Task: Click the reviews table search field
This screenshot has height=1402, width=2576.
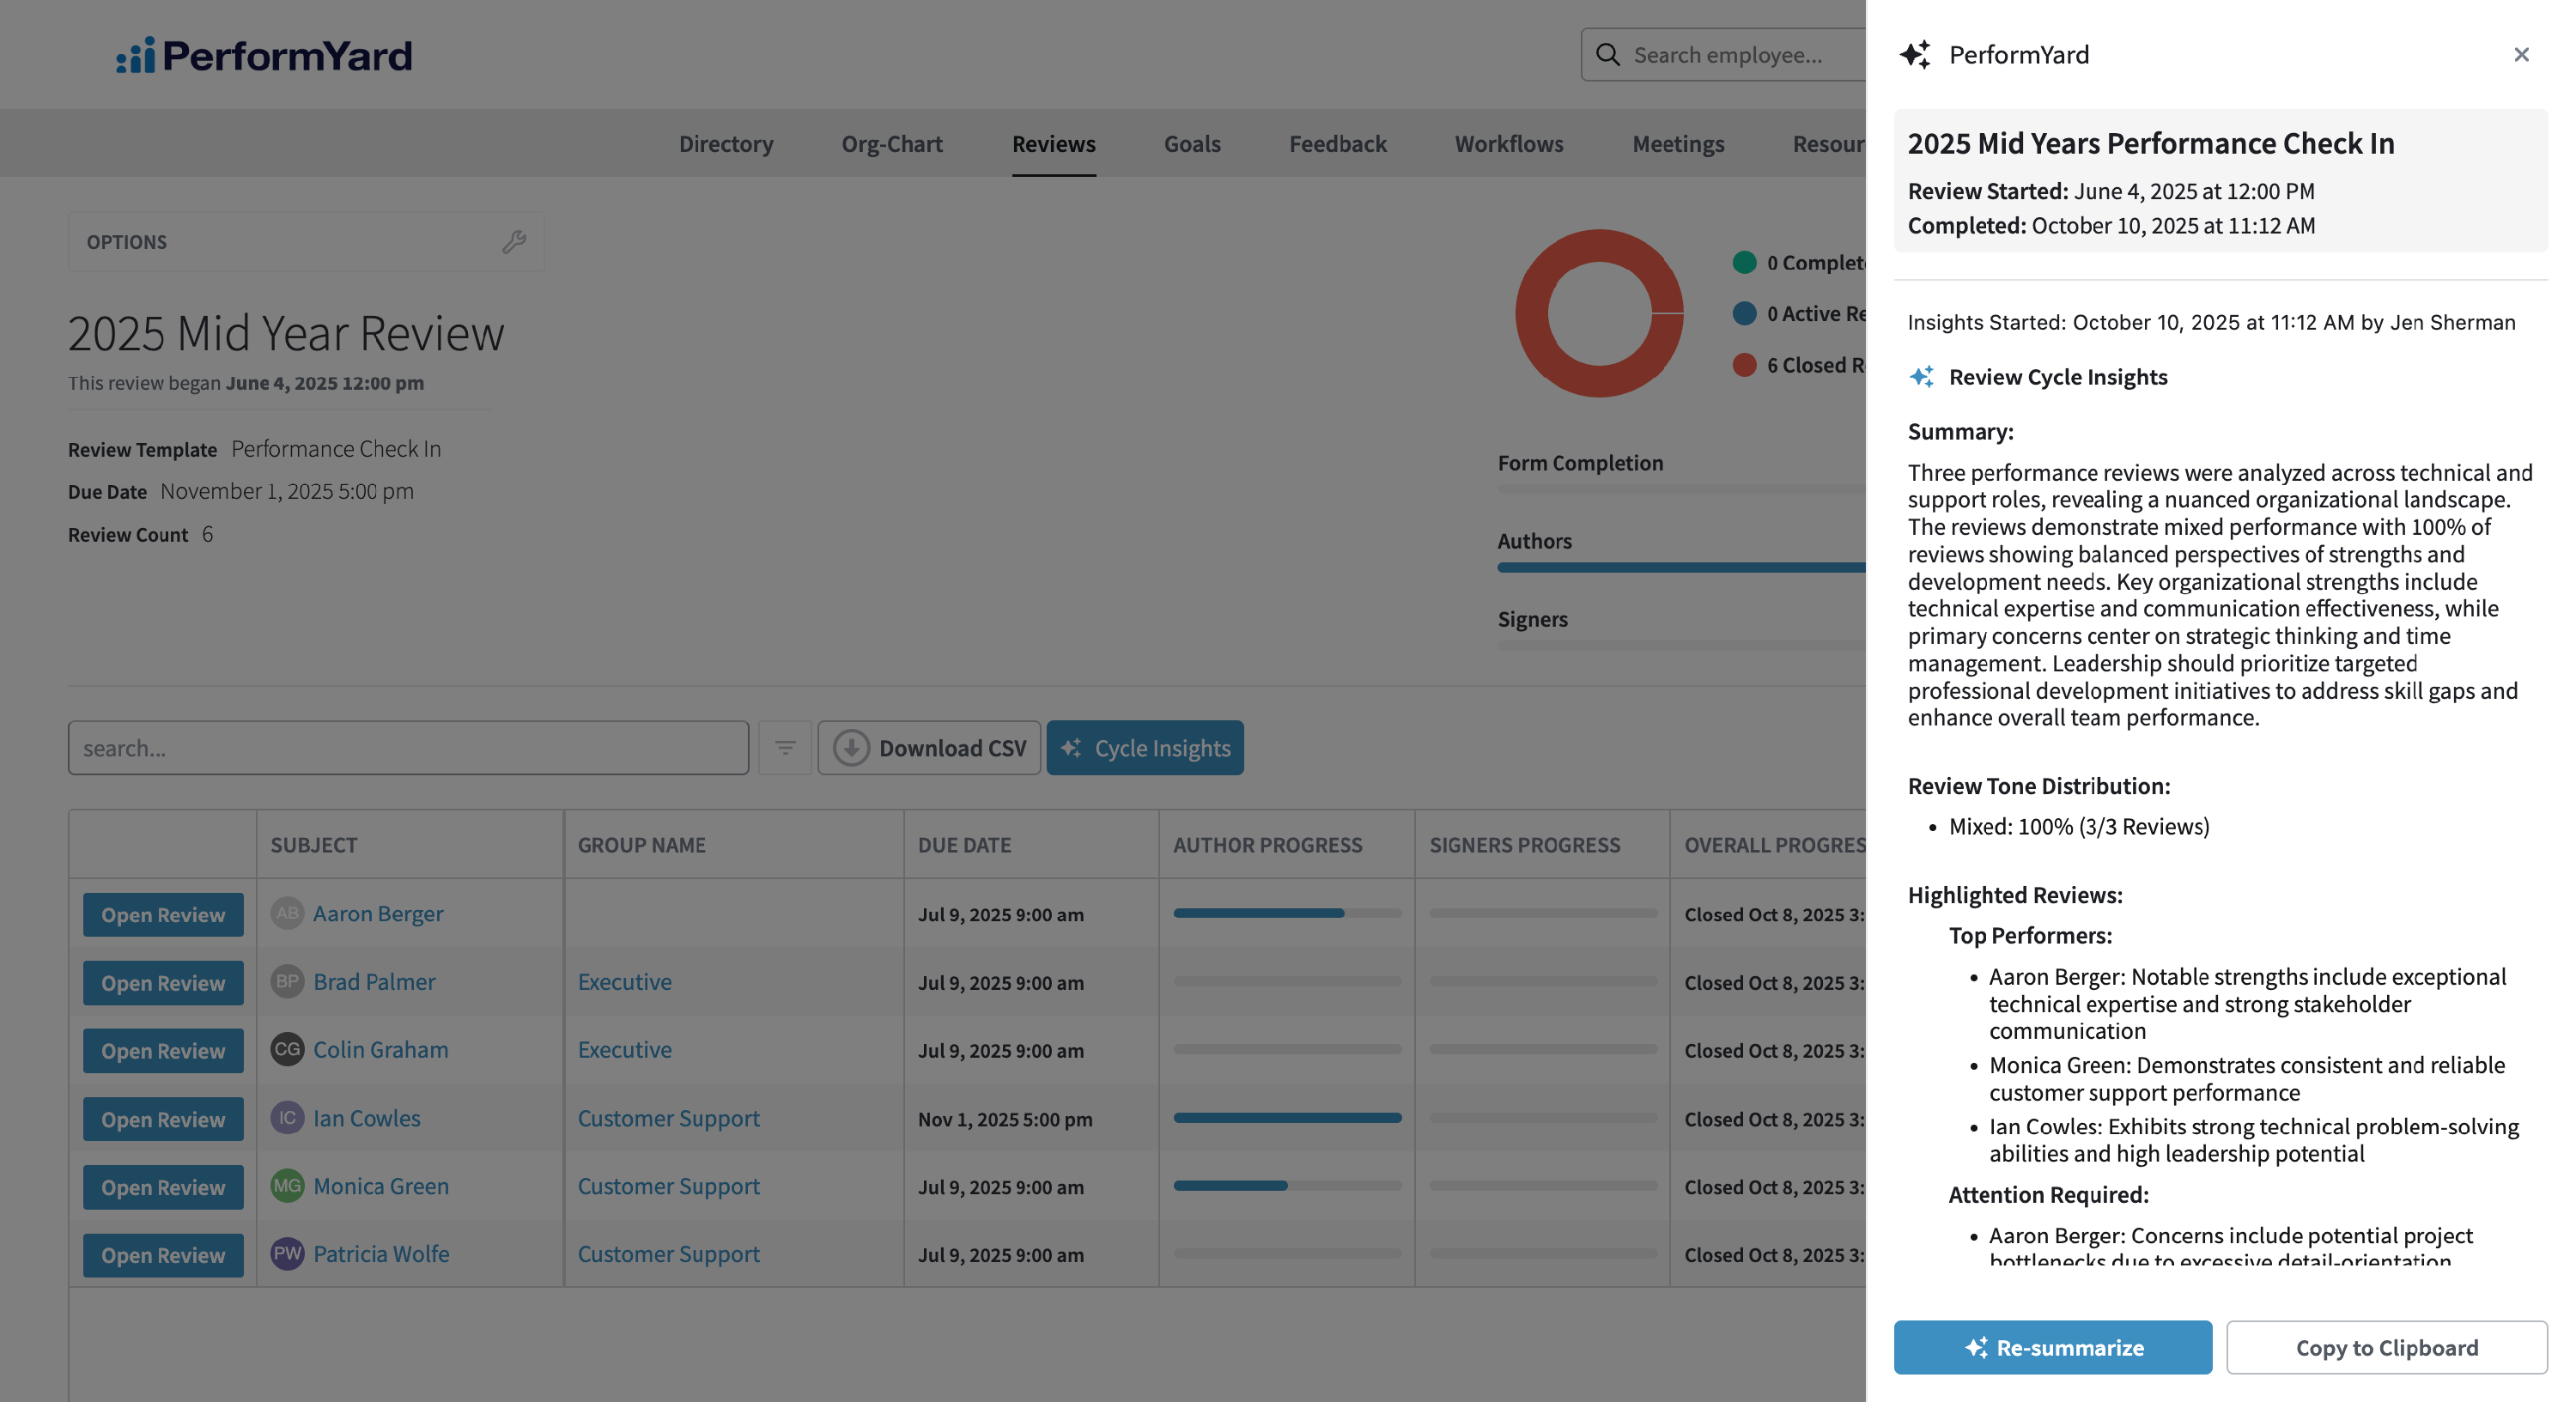Action: 408,748
